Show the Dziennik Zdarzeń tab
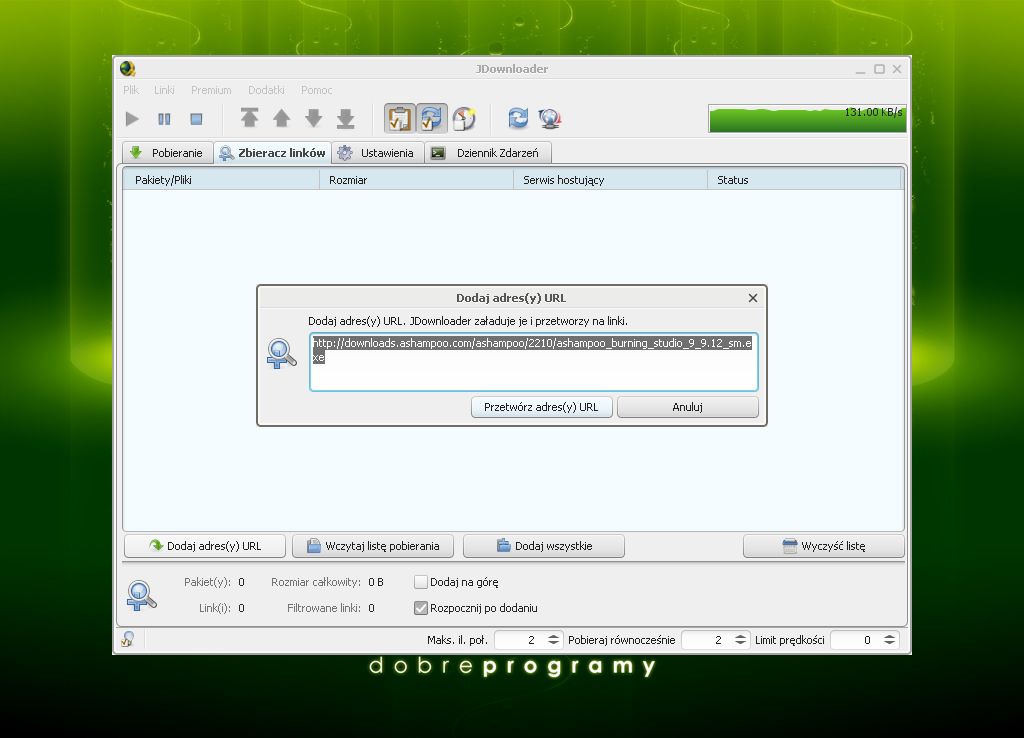The width and height of the screenshot is (1024, 738). [488, 153]
